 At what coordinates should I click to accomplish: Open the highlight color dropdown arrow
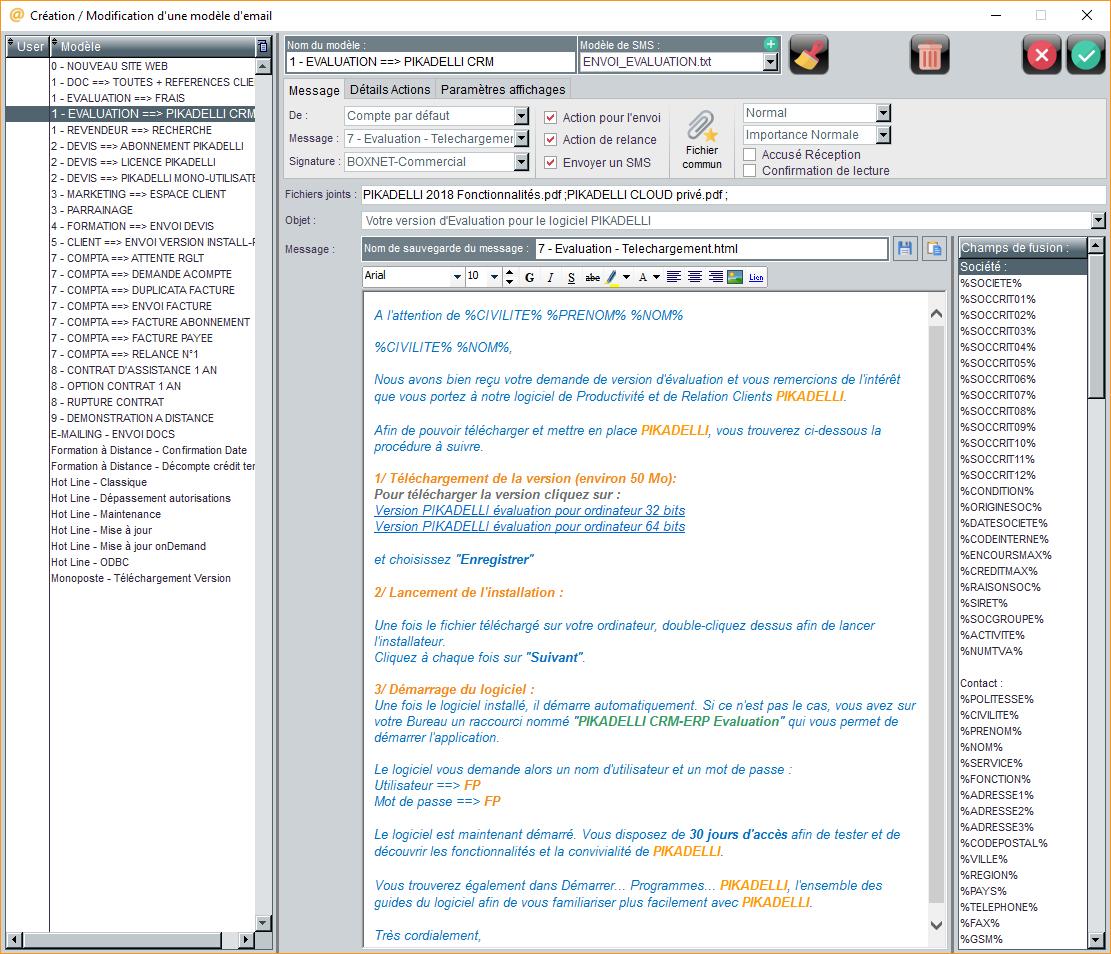coord(626,277)
